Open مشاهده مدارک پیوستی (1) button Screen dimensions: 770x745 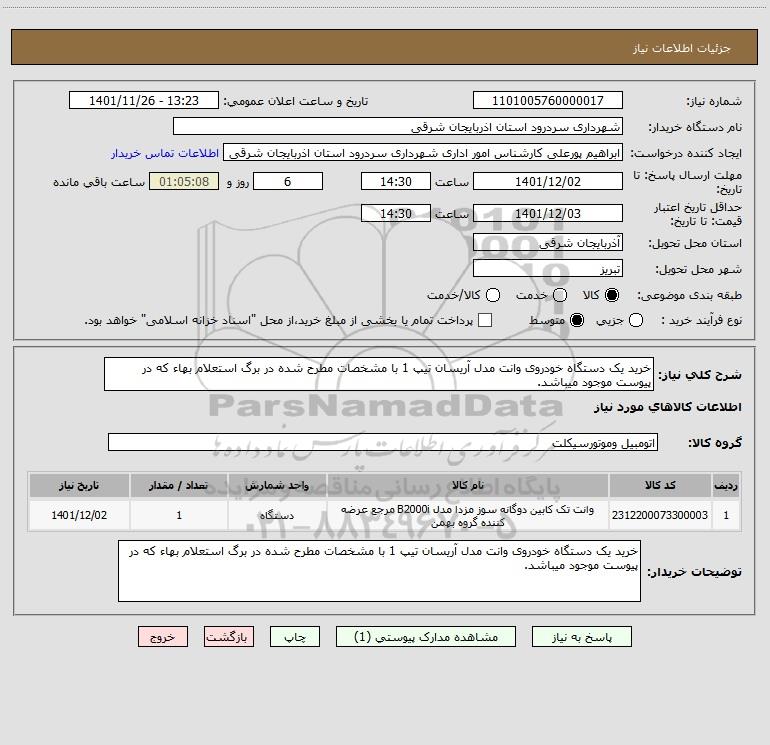[x=426, y=637]
